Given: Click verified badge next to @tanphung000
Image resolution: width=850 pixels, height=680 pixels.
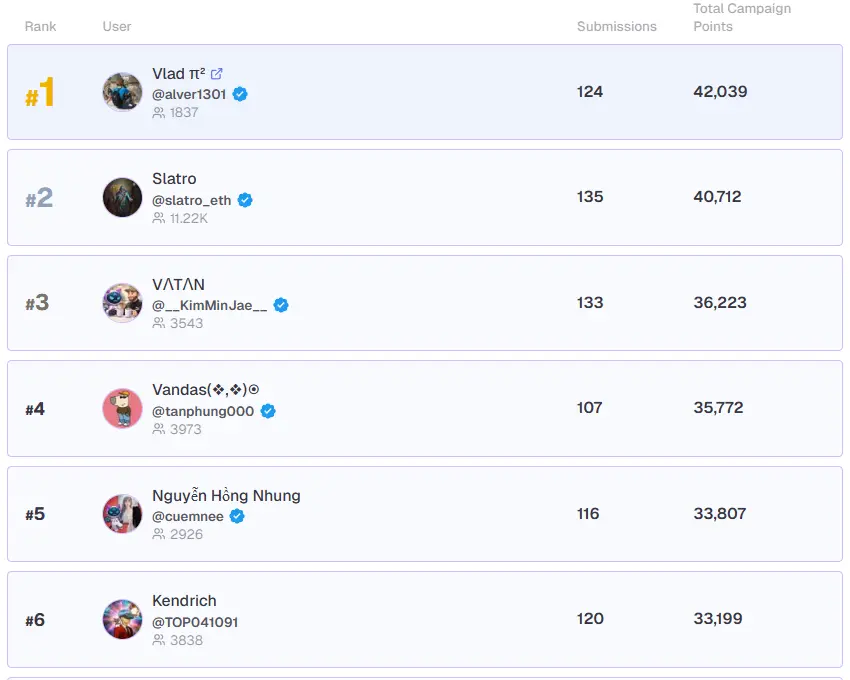Looking at the screenshot, I should (268, 411).
